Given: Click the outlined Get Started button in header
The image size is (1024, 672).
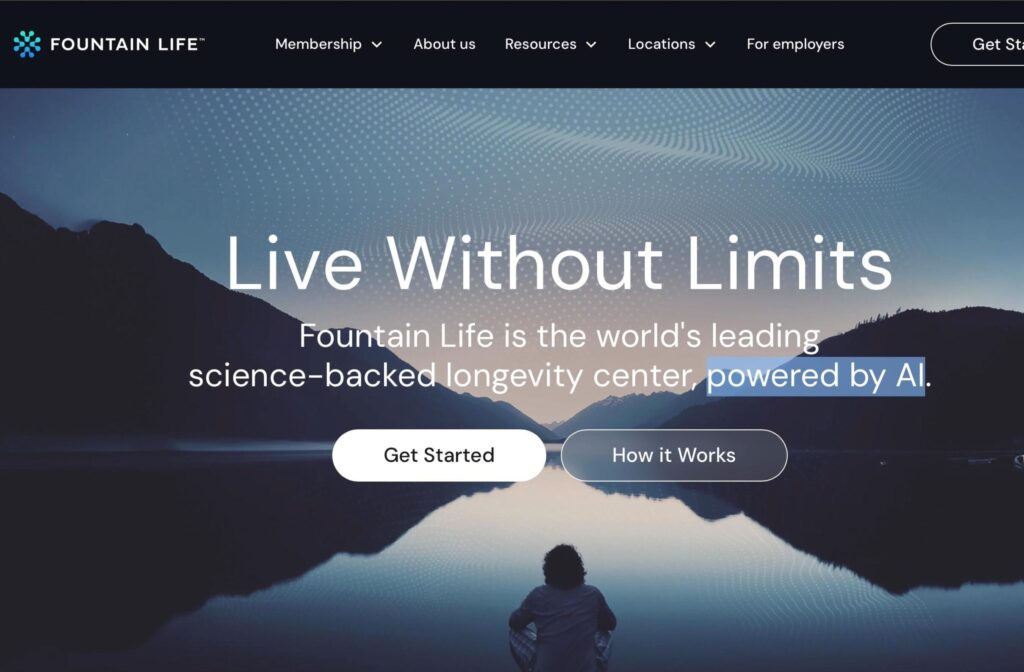Looking at the screenshot, I should 978,44.
